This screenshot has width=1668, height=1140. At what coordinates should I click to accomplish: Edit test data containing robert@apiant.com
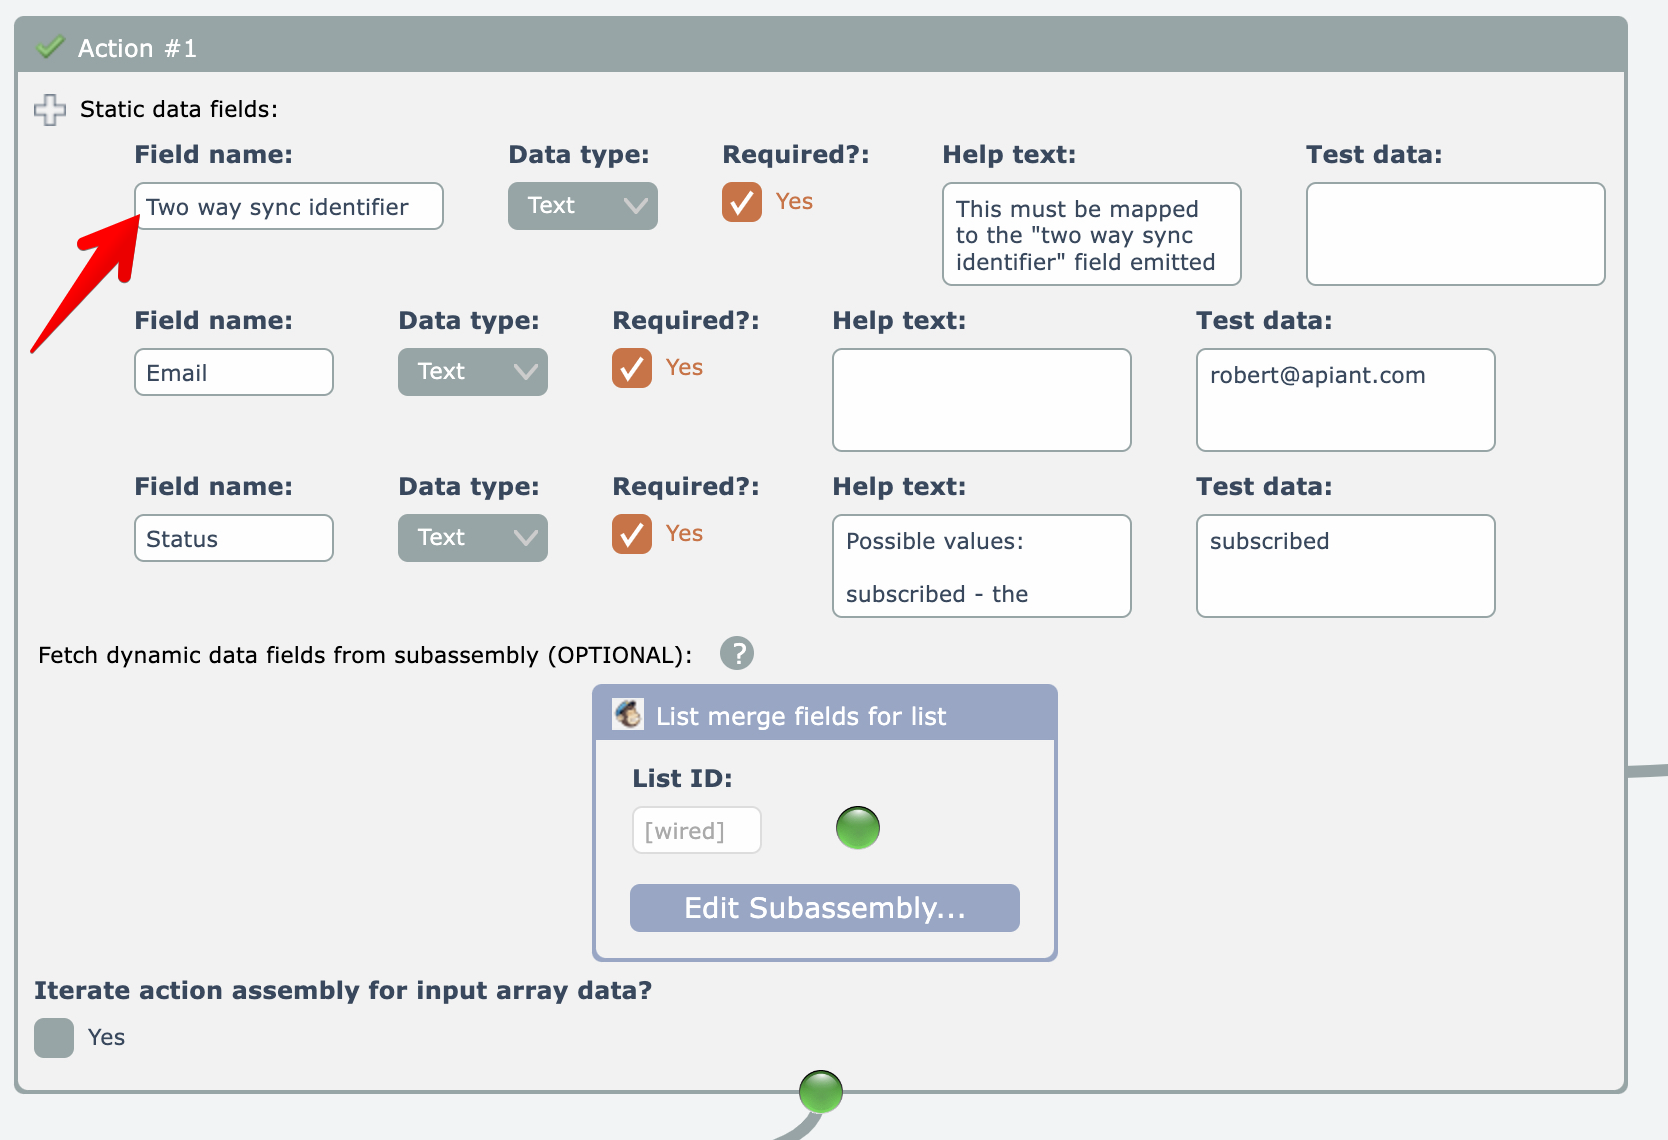1345,400
